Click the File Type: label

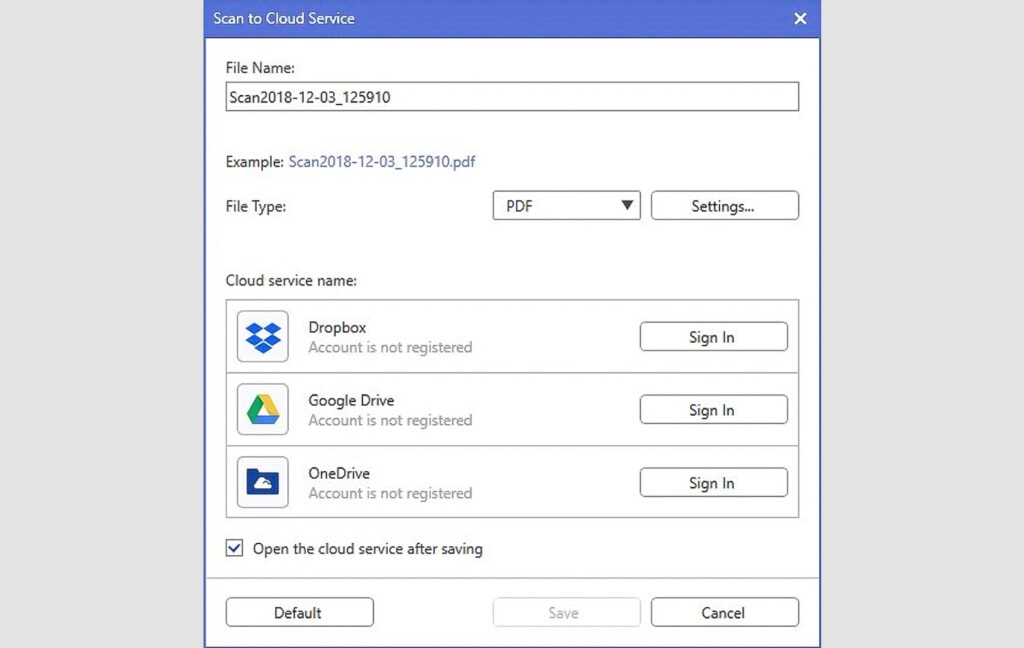tap(256, 206)
